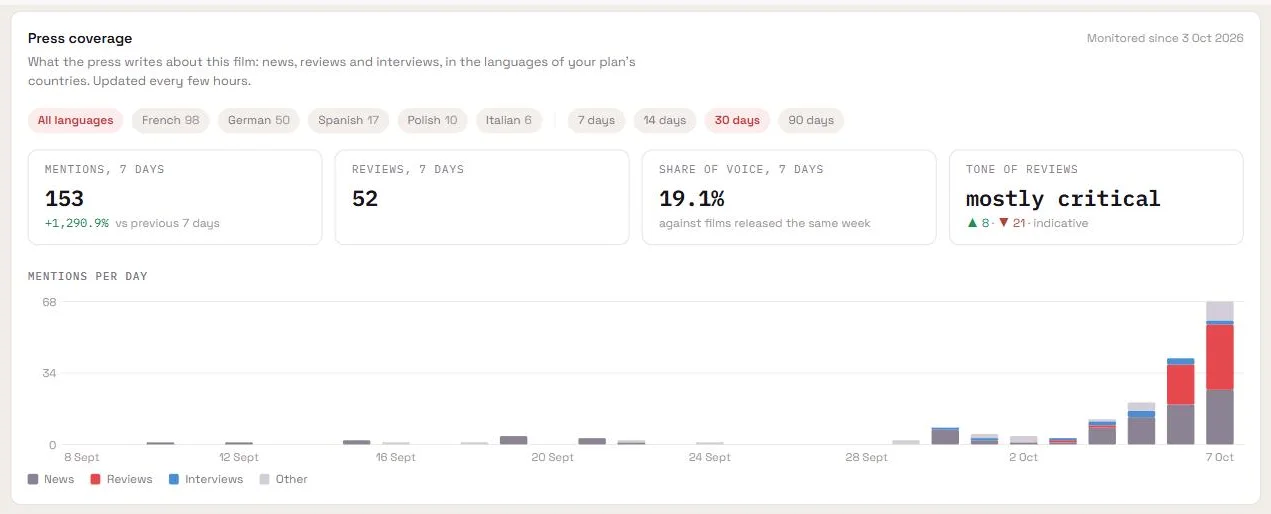Switch range to 90 days

pos(811,120)
